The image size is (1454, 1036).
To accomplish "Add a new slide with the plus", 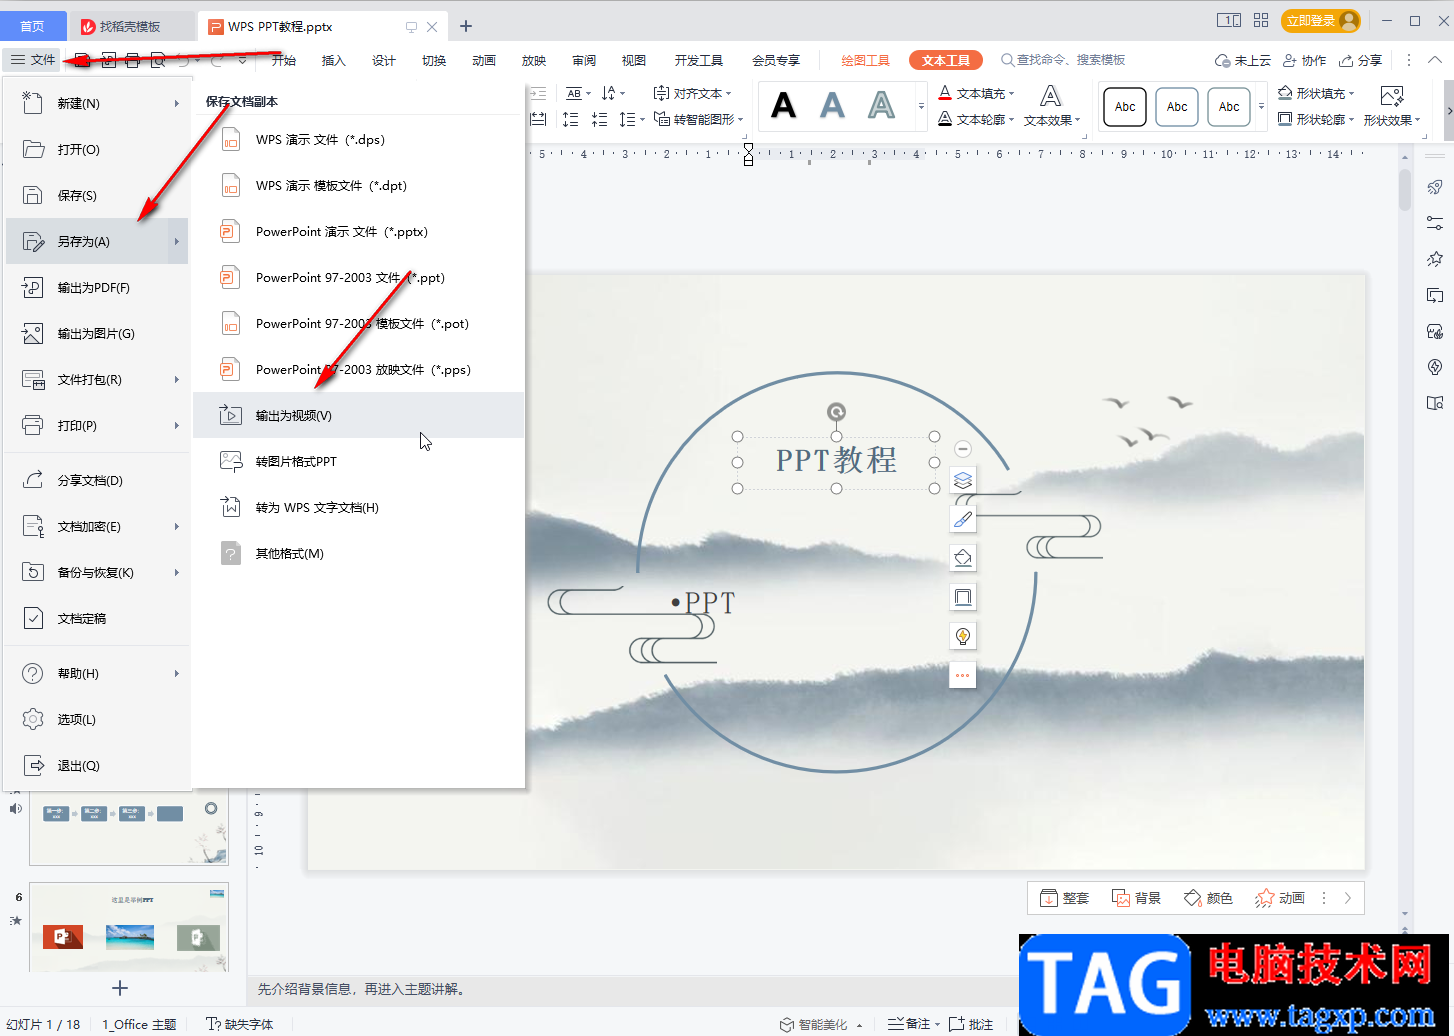I will (x=120, y=988).
